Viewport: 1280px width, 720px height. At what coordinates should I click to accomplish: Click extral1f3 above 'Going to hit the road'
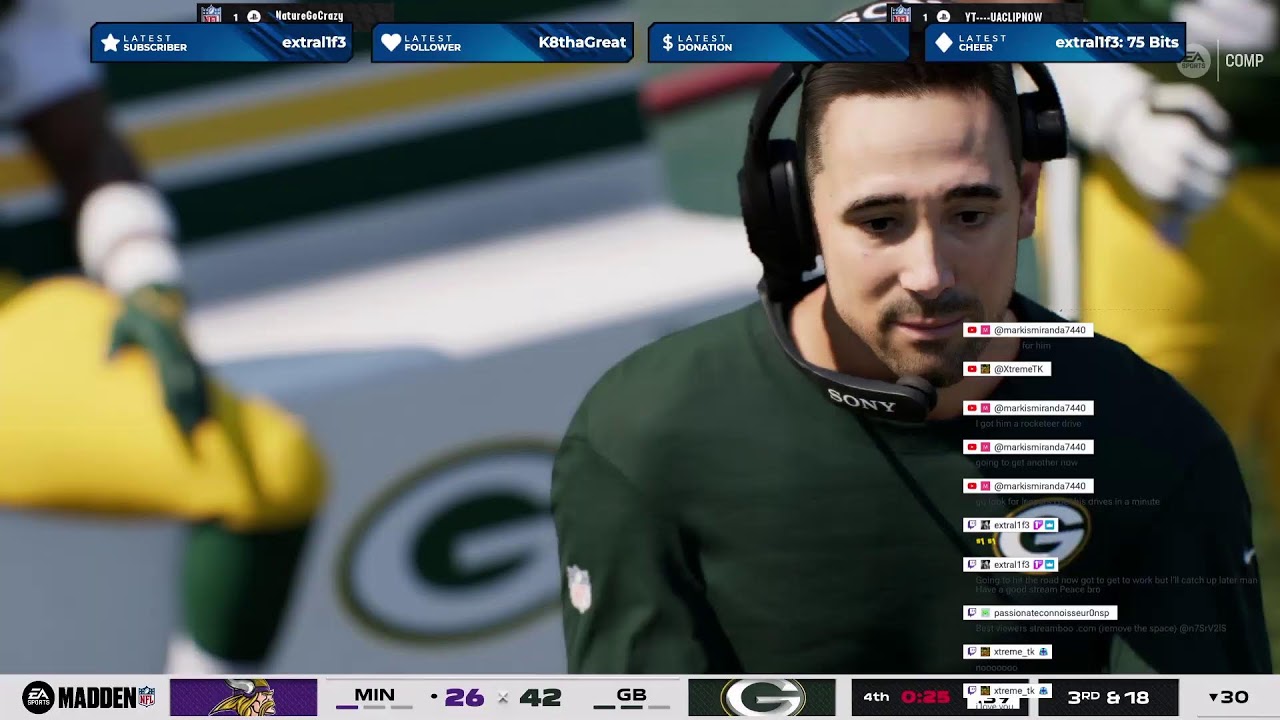1012,565
